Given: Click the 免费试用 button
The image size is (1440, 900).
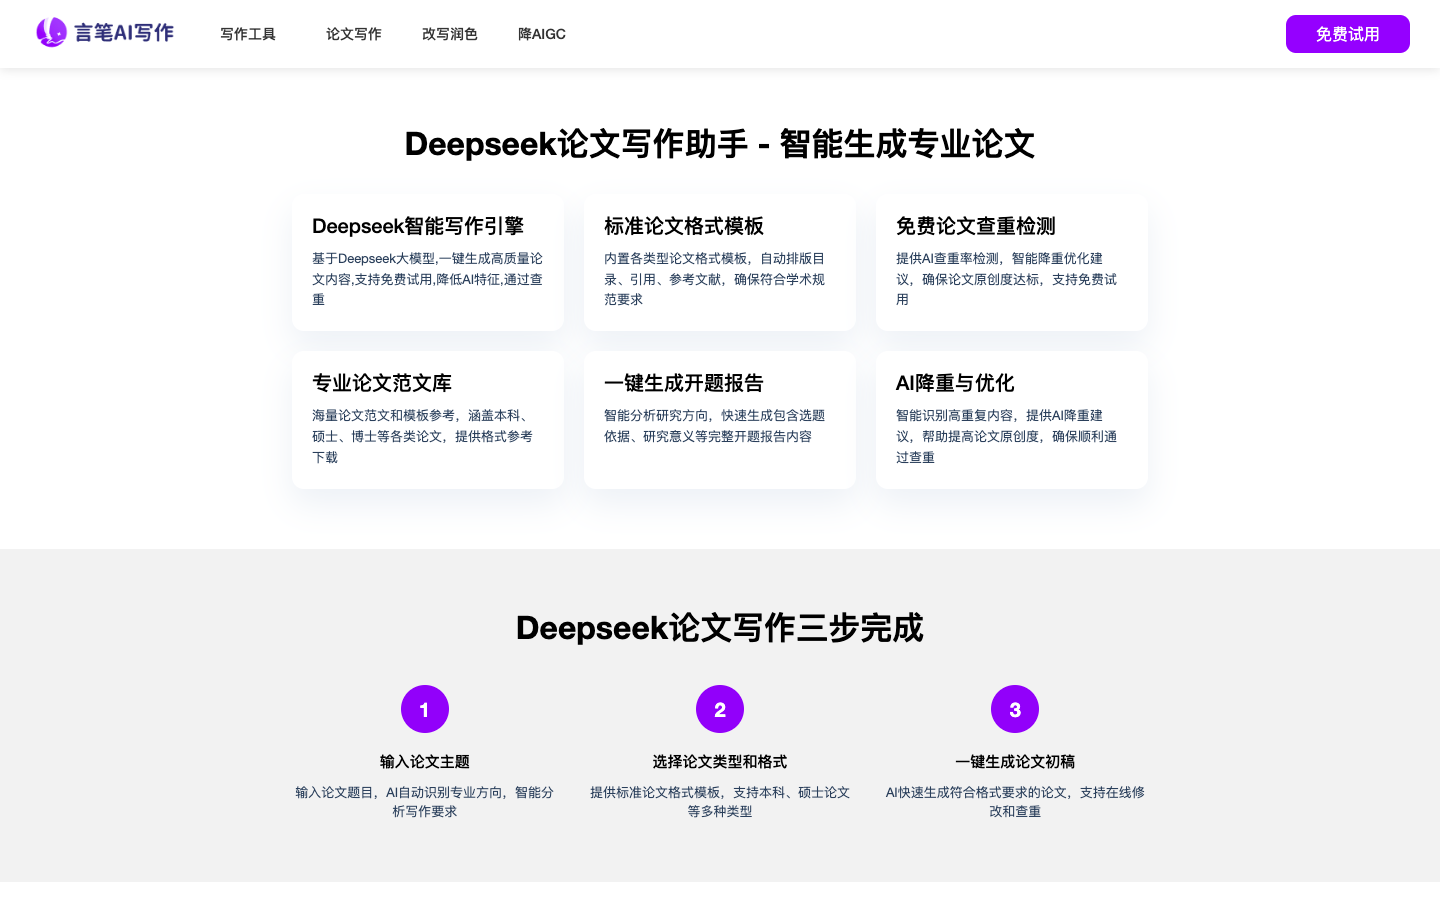Looking at the screenshot, I should coord(1348,34).
